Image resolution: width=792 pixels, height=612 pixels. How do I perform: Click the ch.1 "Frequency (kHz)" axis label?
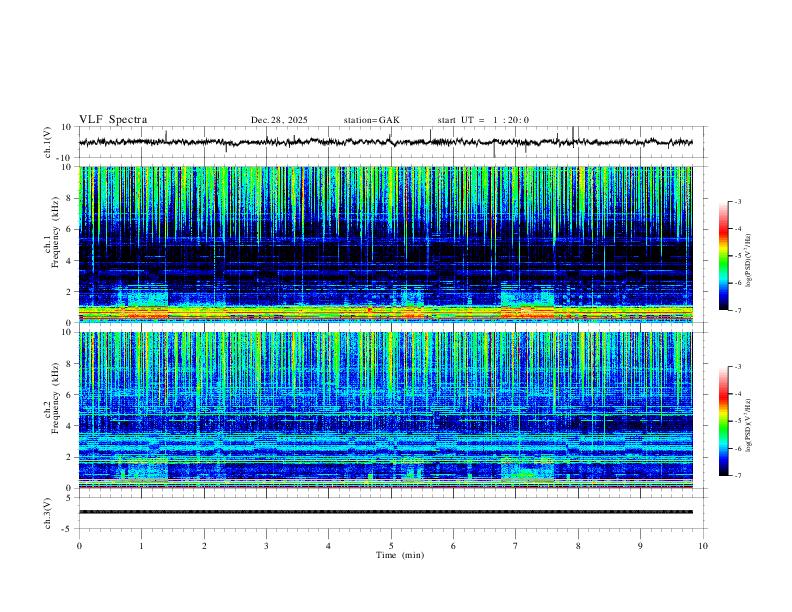[55, 233]
